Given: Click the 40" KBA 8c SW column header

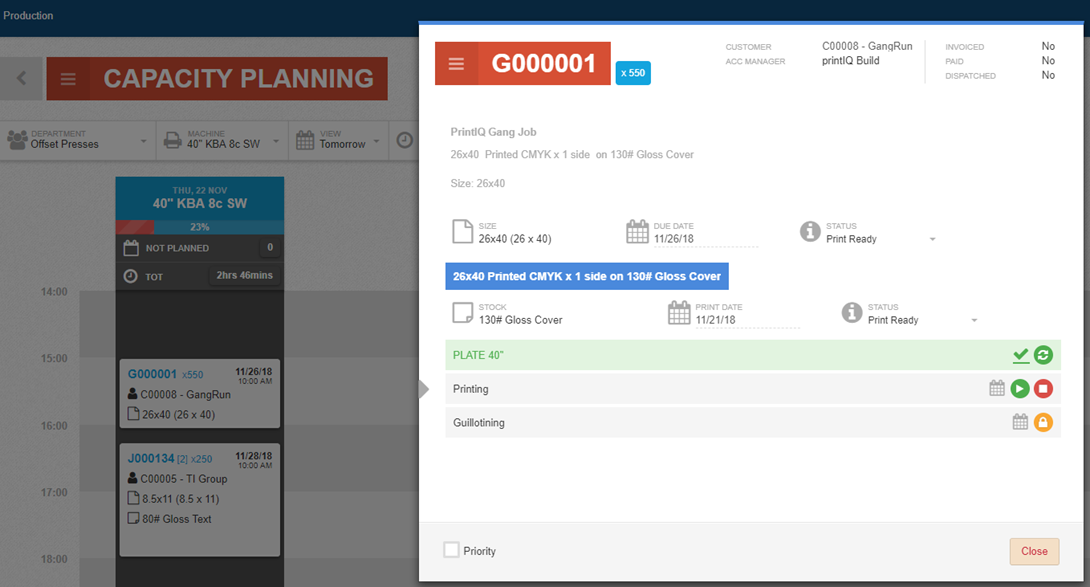Looking at the screenshot, I should [x=200, y=198].
